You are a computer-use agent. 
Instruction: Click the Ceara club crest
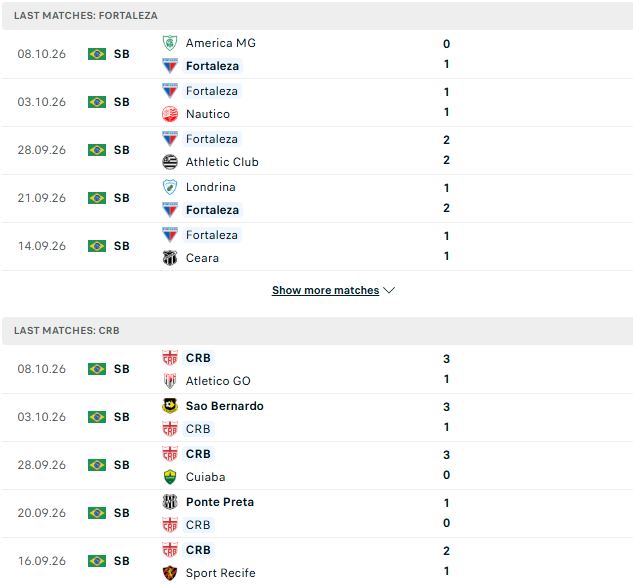point(170,258)
